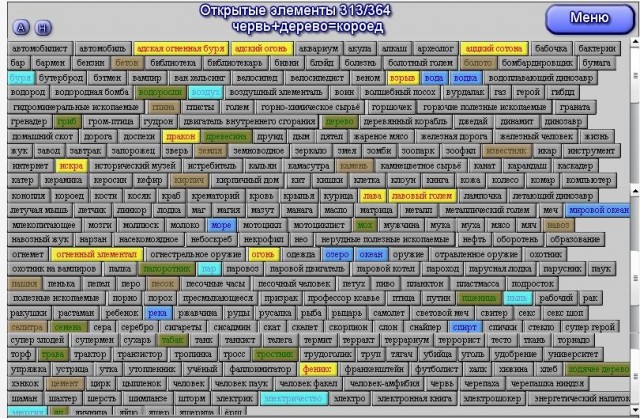The height and width of the screenshot is (418, 640).
Task: Select the огнестрельное оружие element
Action: click(x=196, y=254)
